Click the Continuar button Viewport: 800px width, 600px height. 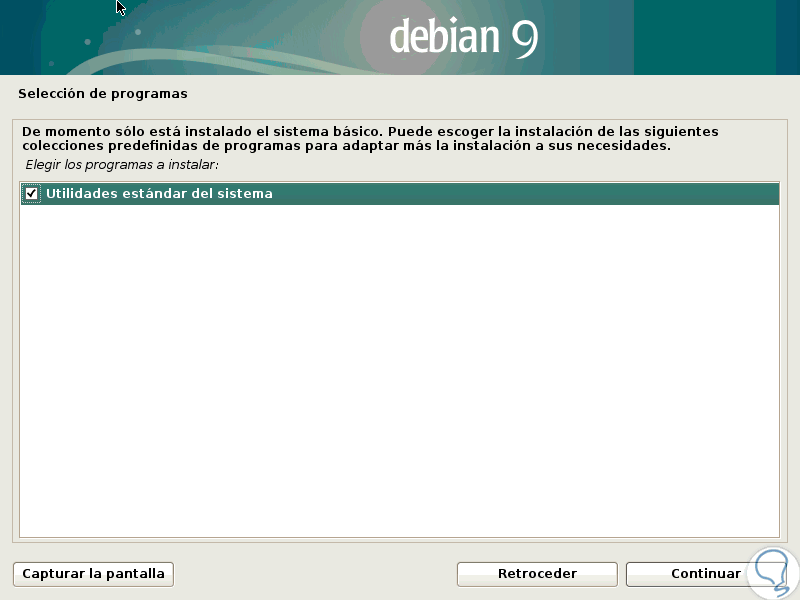tap(706, 574)
